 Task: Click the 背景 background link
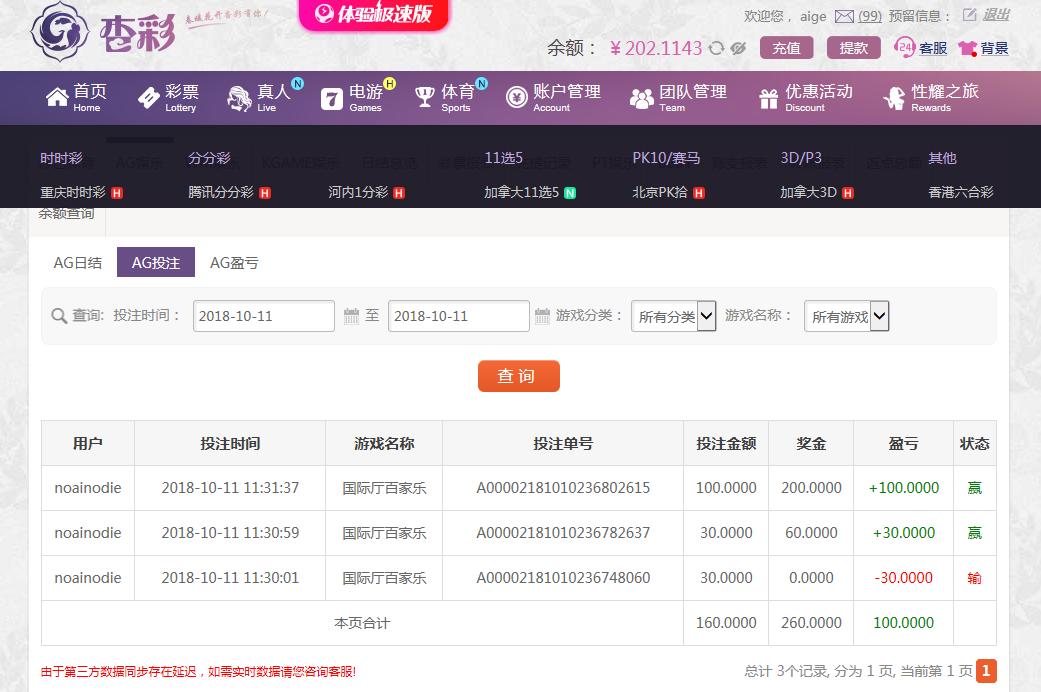(994, 48)
